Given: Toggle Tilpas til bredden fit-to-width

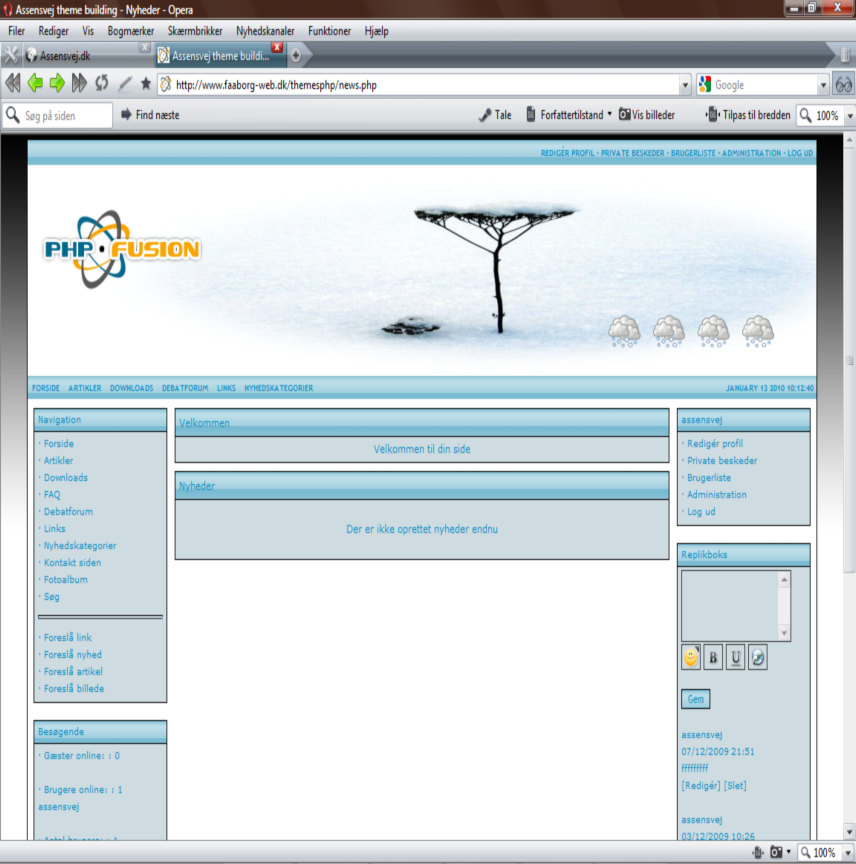Looking at the screenshot, I should pyautogui.click(x=748, y=115).
